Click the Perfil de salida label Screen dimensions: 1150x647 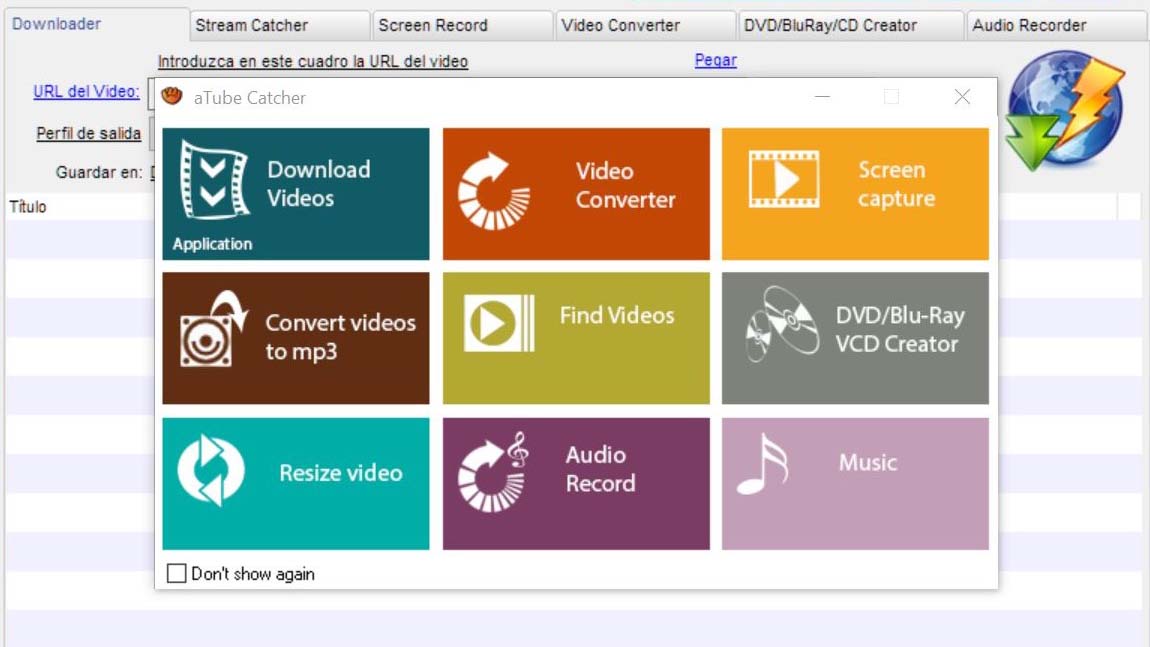[89, 134]
